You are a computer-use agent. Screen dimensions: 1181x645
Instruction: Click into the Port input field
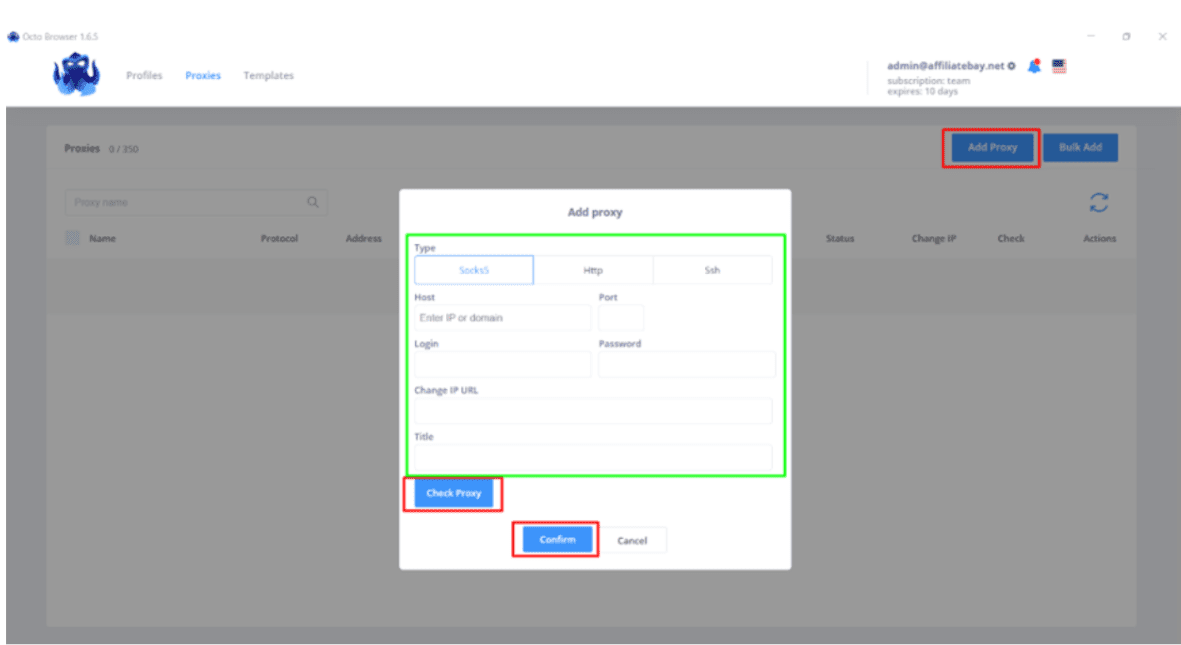coord(621,318)
